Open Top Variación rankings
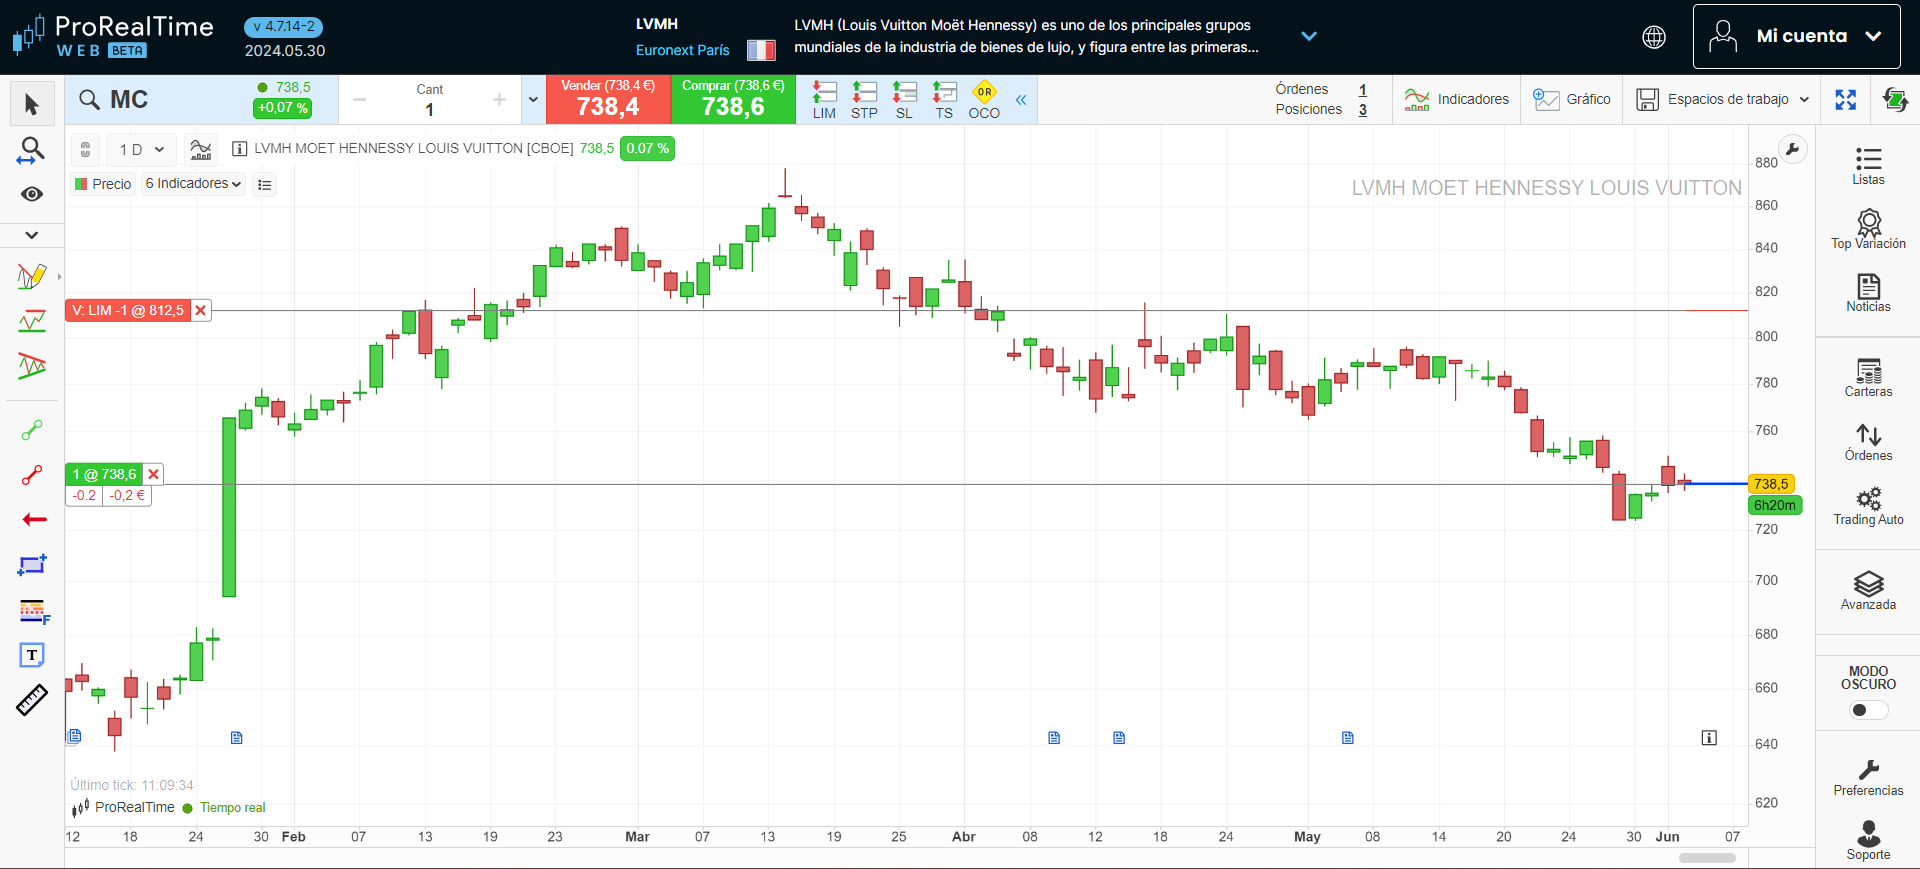1920x869 pixels. [x=1868, y=229]
